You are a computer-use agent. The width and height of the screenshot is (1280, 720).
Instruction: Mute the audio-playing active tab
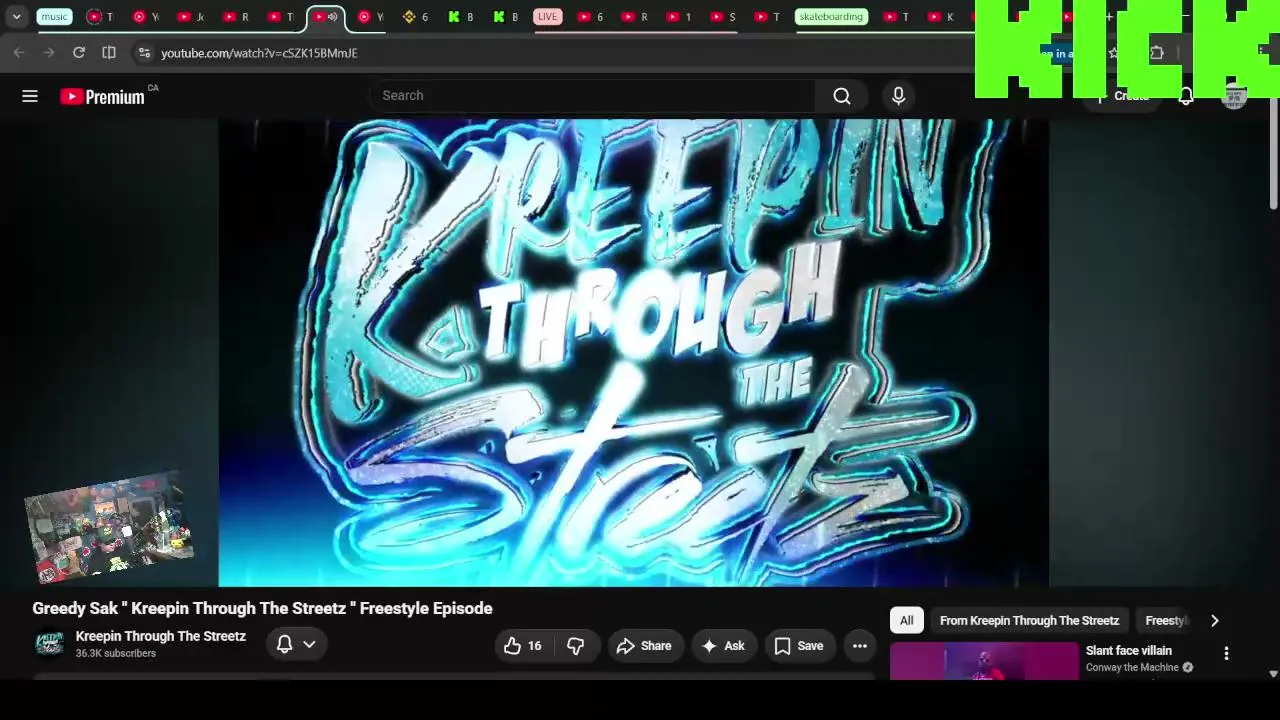333,17
